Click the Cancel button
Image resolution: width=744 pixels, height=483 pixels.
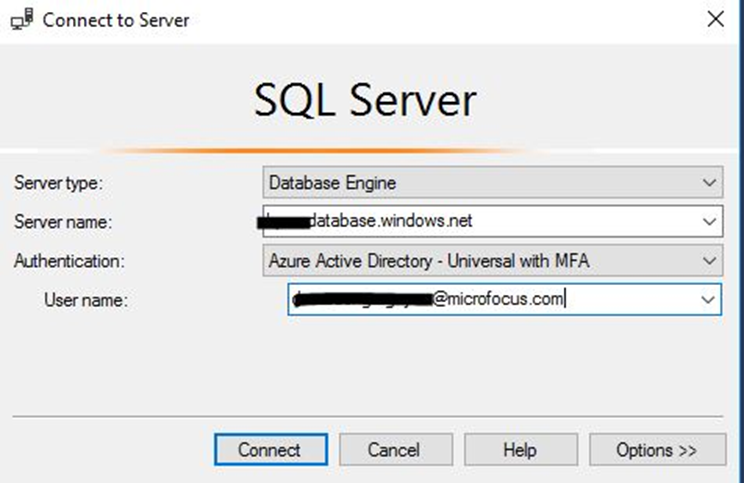(393, 450)
